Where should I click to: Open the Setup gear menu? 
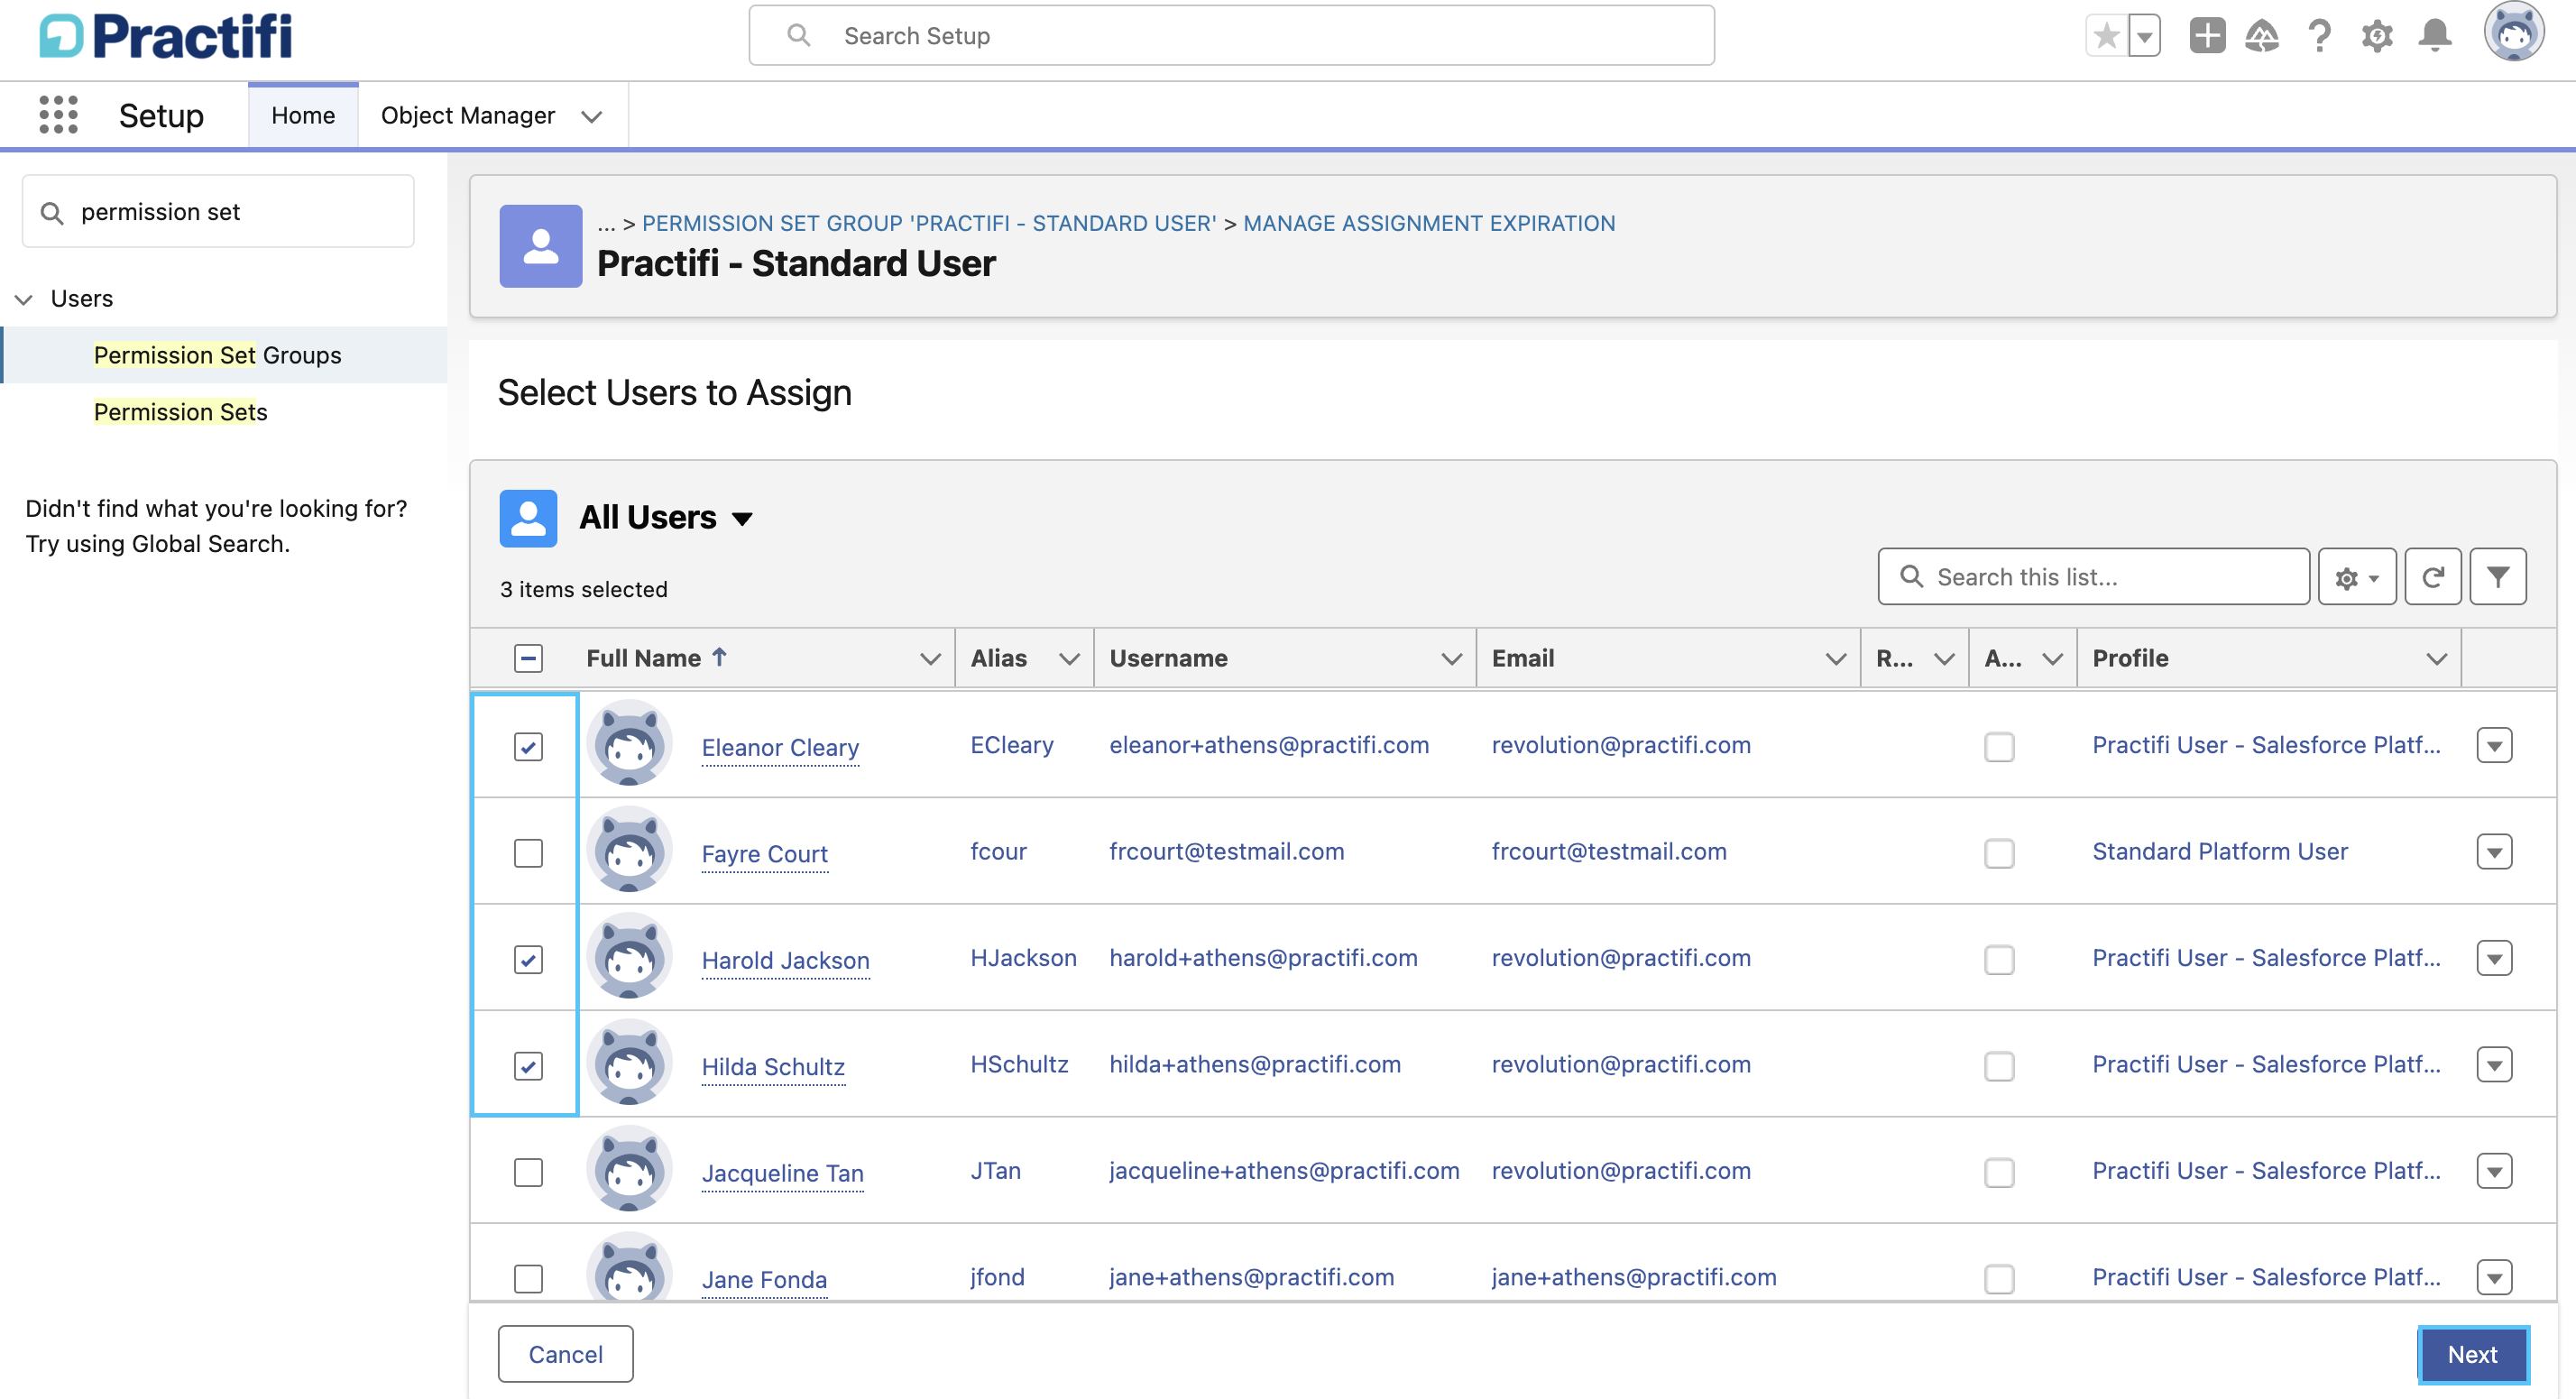click(x=2377, y=36)
